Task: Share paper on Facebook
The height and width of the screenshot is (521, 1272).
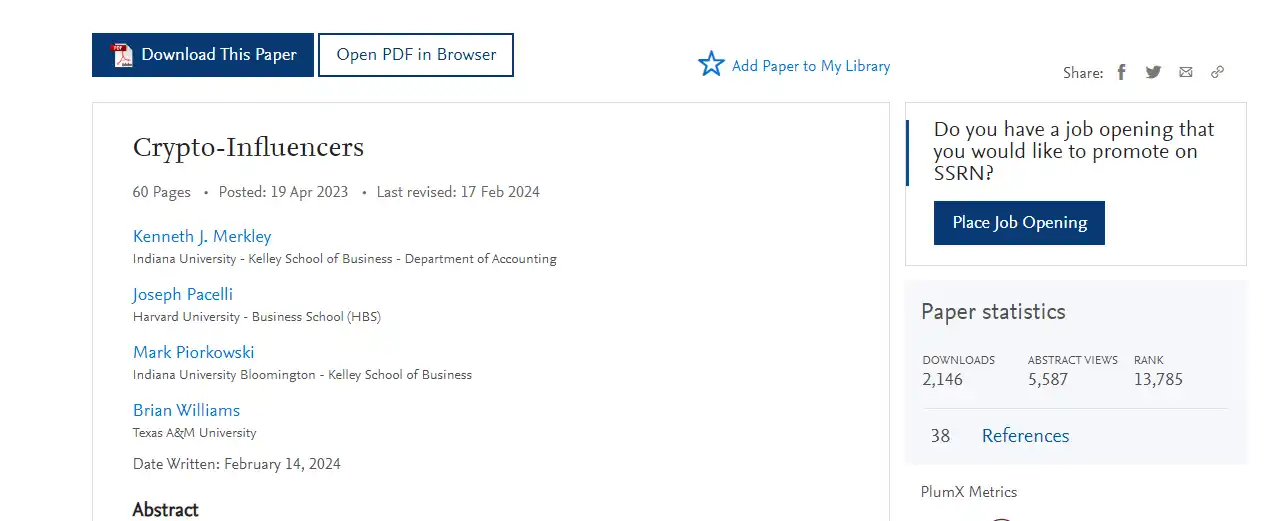Action: tap(1122, 72)
